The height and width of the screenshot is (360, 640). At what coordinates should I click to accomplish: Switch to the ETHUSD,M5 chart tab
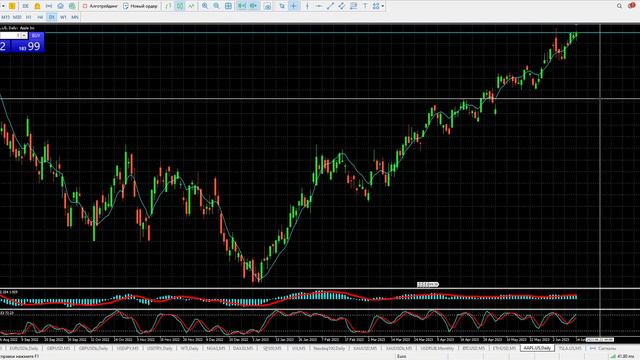[504, 348]
